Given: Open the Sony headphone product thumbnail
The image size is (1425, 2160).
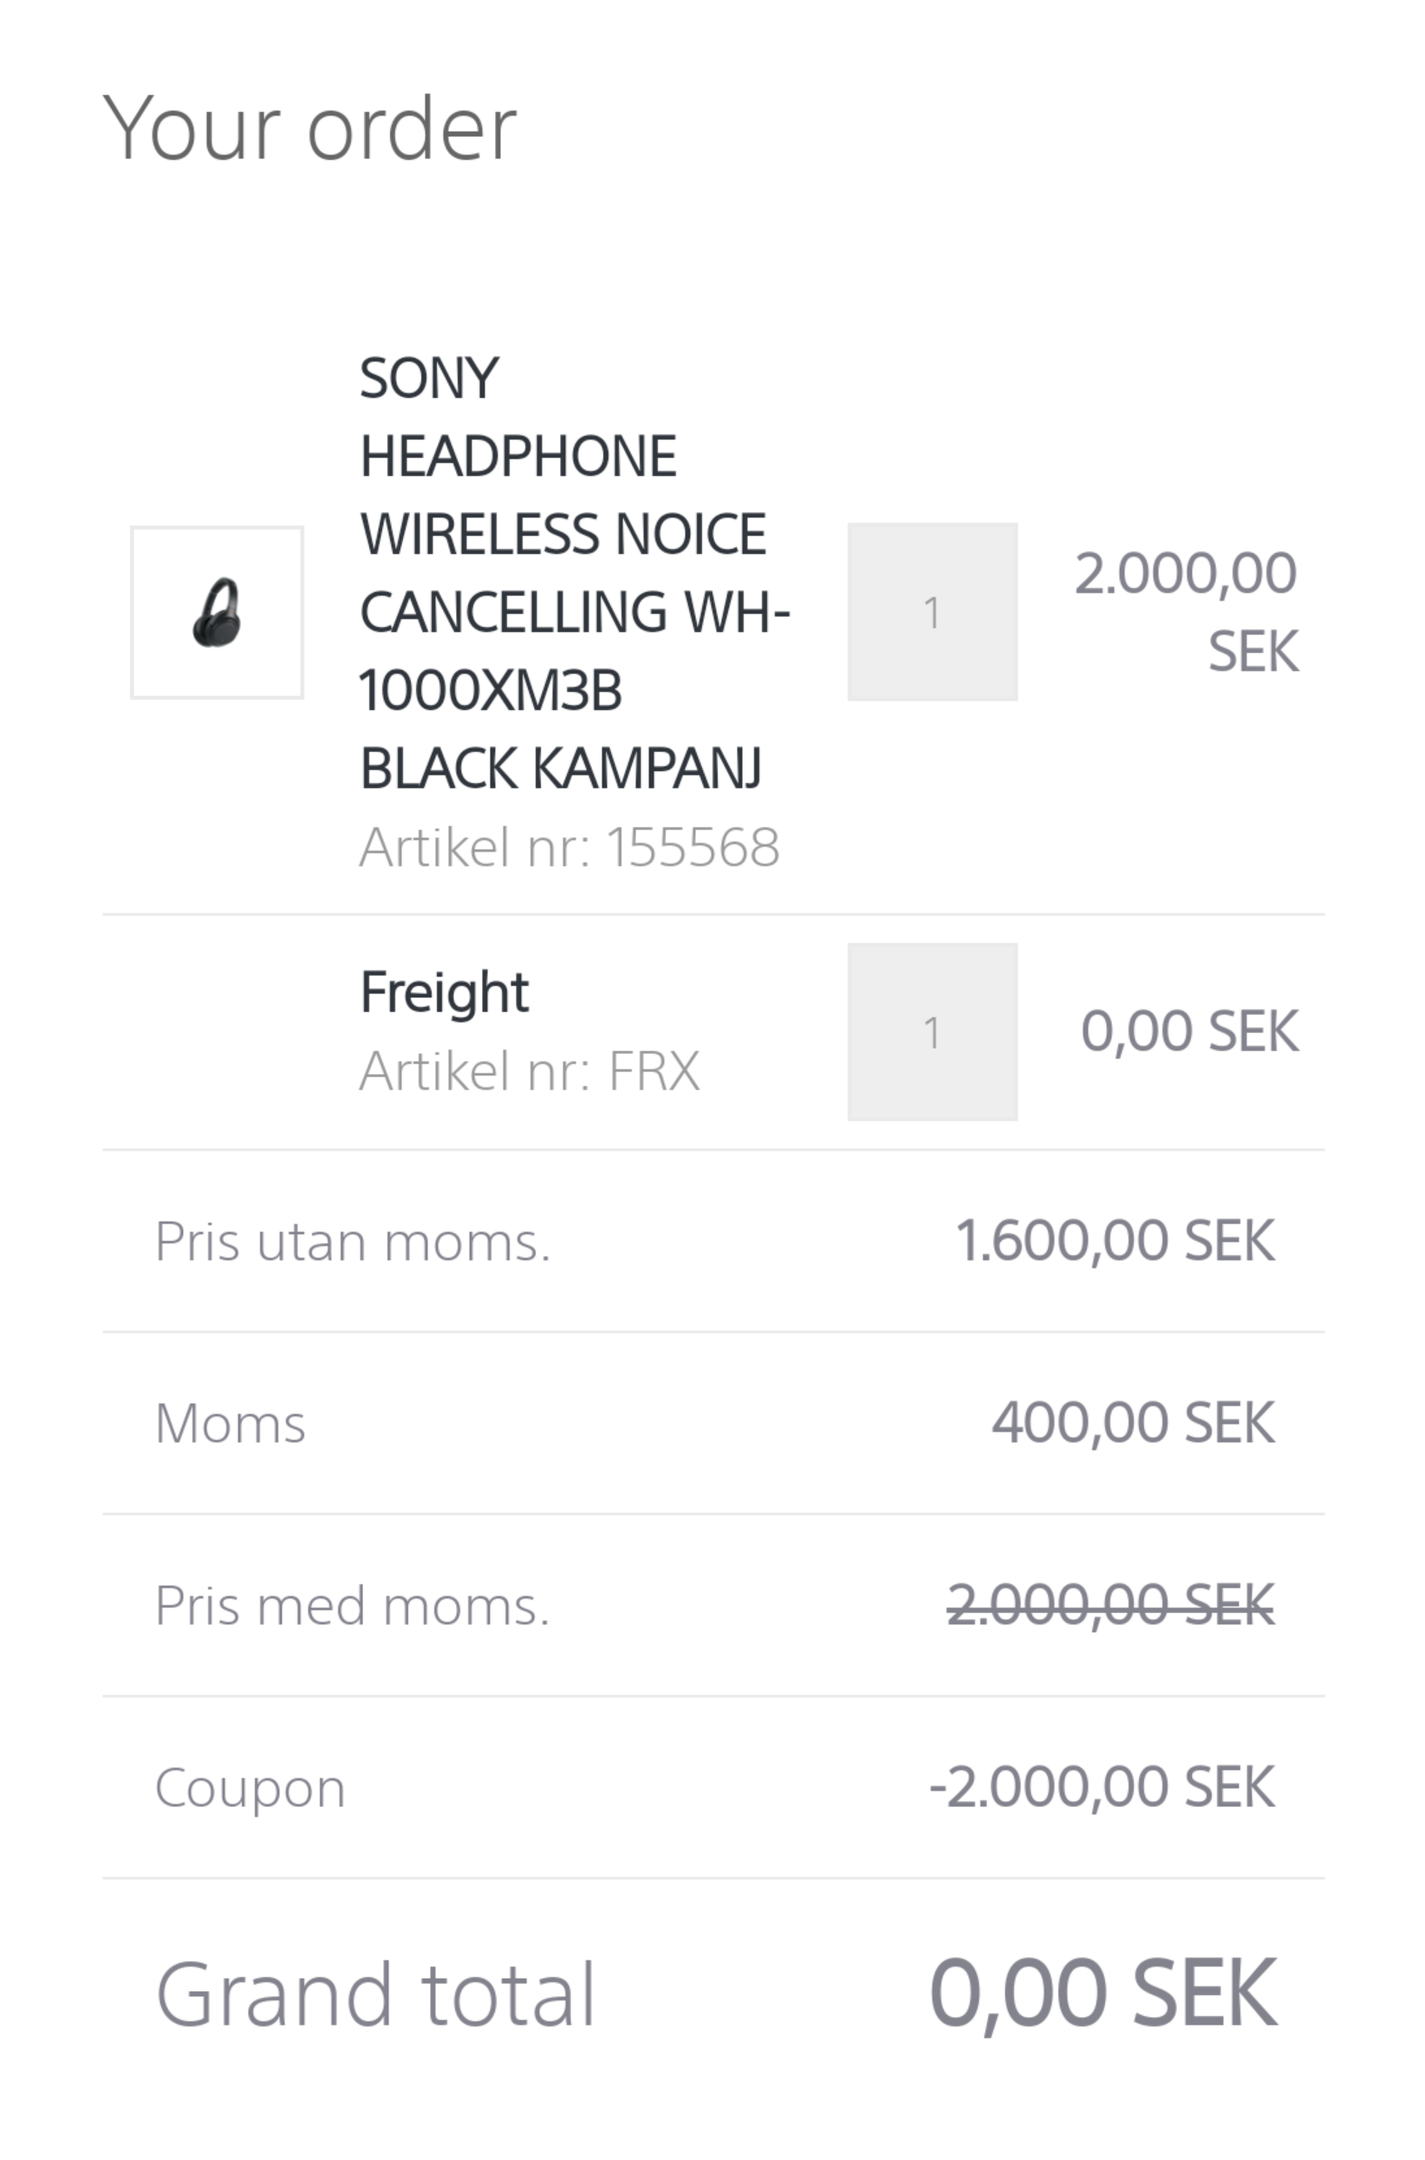Looking at the screenshot, I should coord(217,612).
